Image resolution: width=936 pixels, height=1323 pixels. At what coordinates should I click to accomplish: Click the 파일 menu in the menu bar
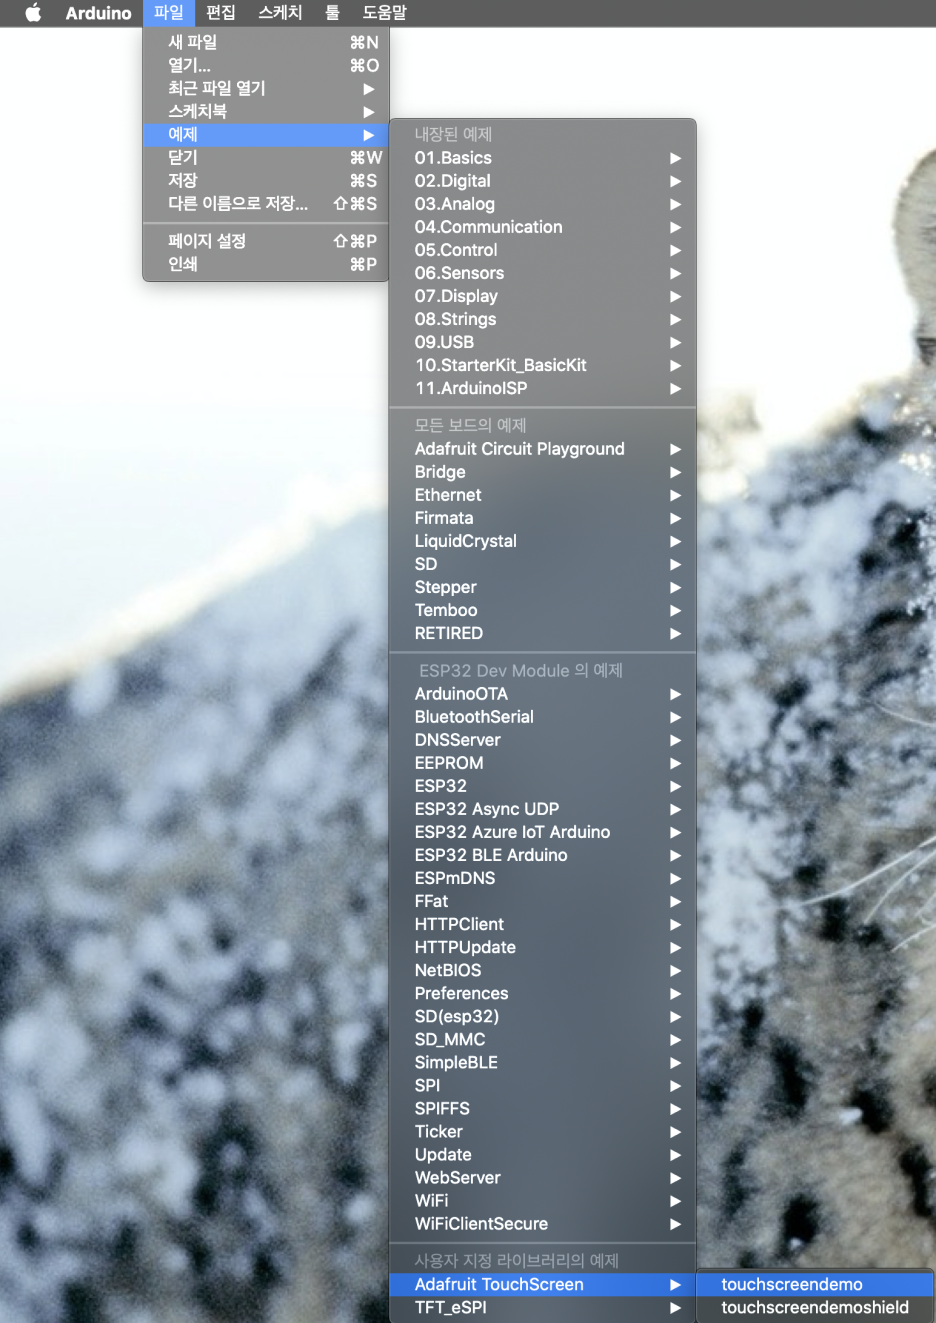coord(168,13)
